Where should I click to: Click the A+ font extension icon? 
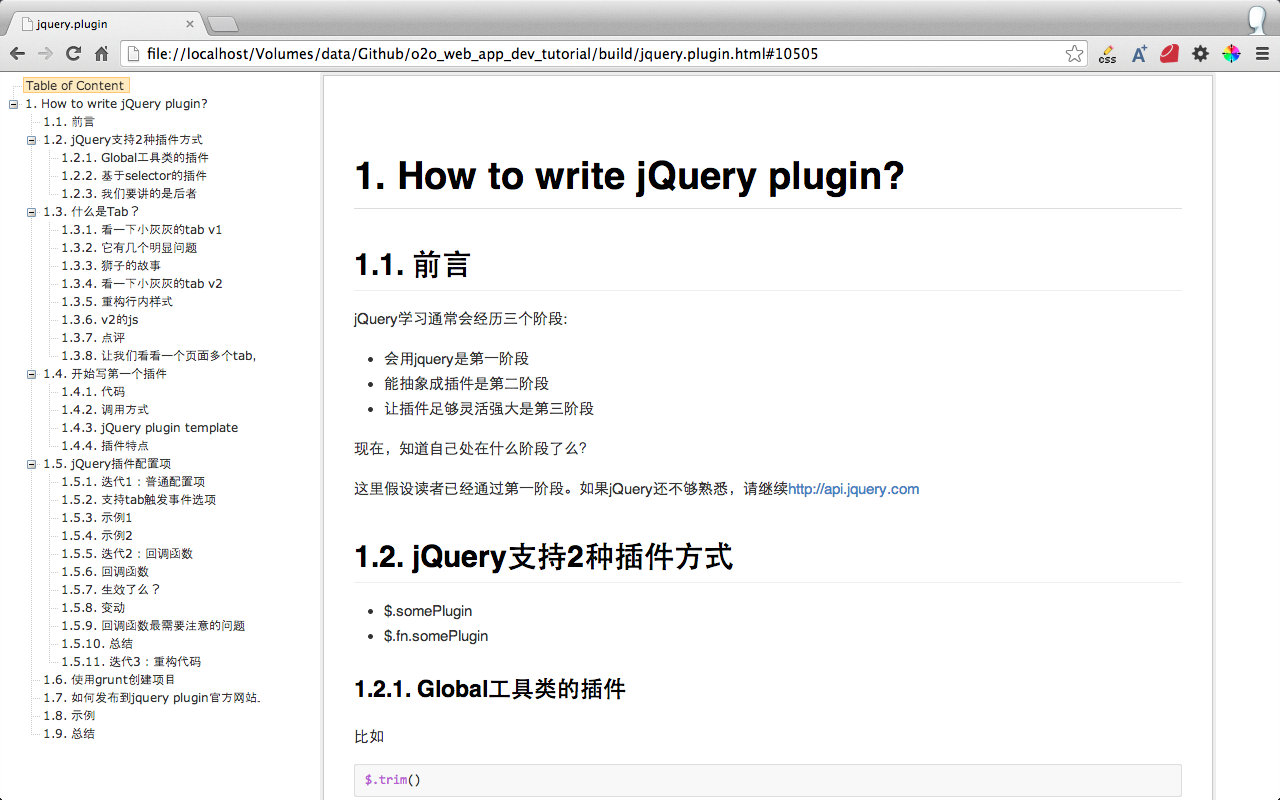pyautogui.click(x=1139, y=54)
